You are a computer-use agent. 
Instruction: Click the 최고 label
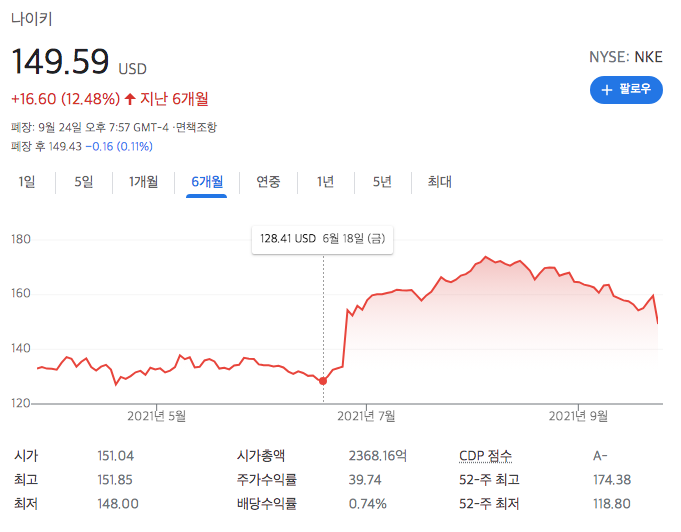click(x=26, y=480)
